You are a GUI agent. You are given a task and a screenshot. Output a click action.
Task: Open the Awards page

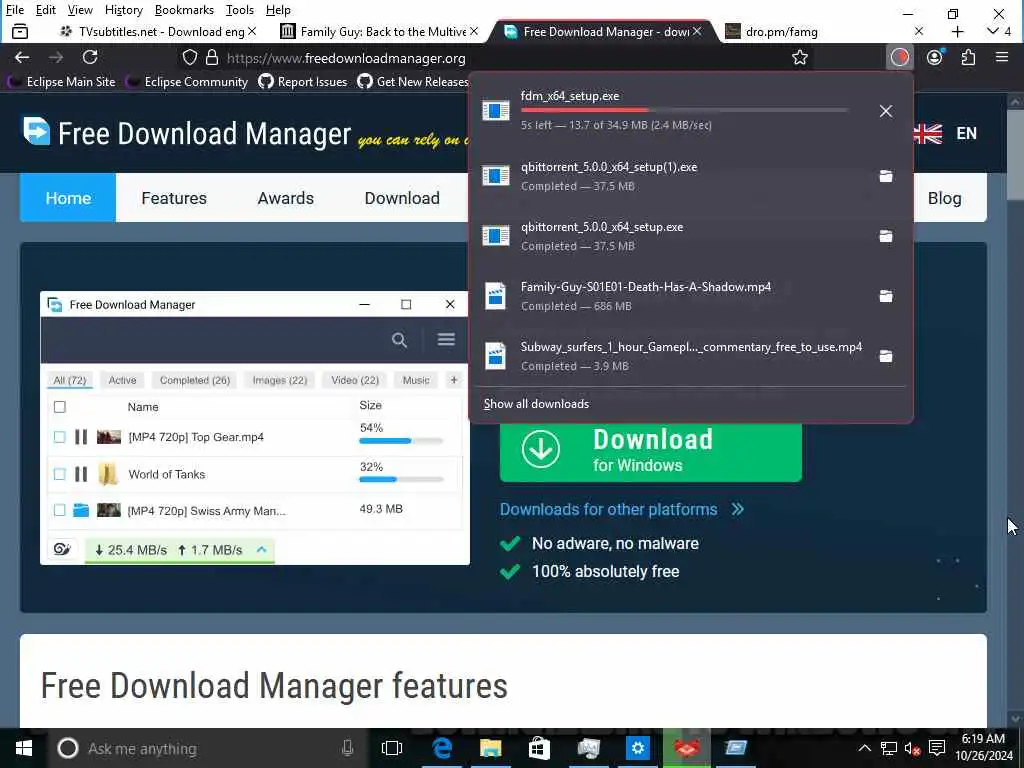click(285, 198)
